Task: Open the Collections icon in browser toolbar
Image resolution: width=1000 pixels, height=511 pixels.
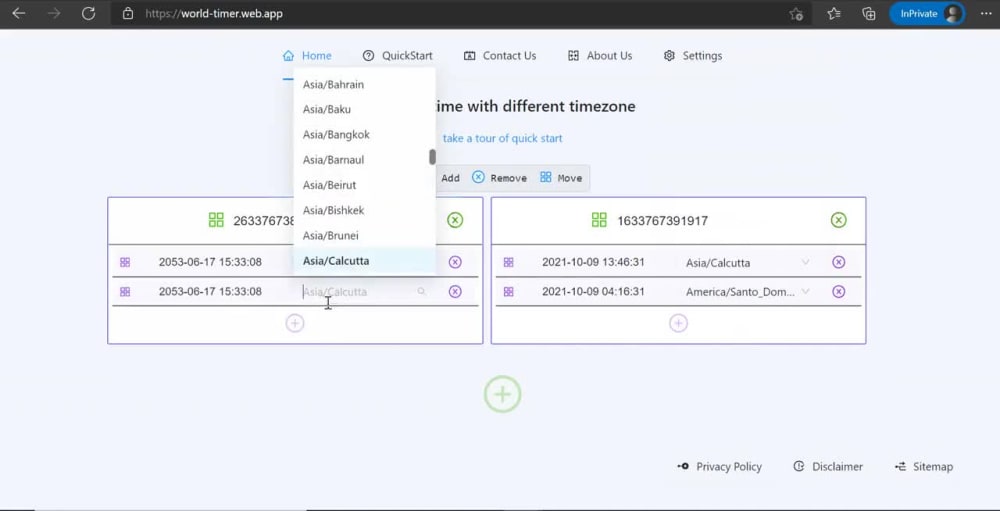Action: click(869, 13)
